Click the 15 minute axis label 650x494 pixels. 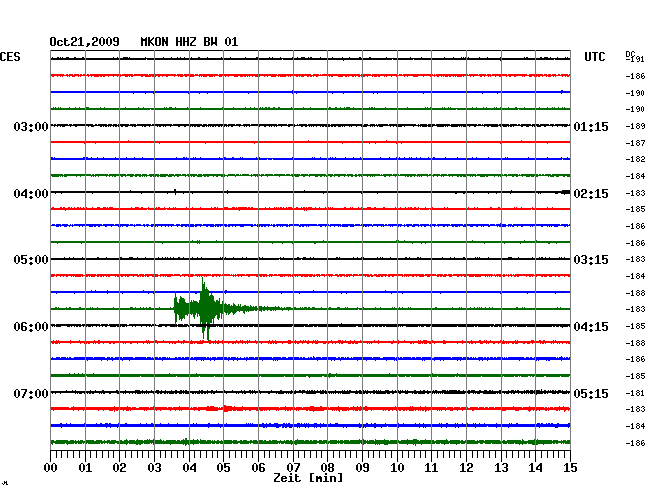(x=570, y=467)
